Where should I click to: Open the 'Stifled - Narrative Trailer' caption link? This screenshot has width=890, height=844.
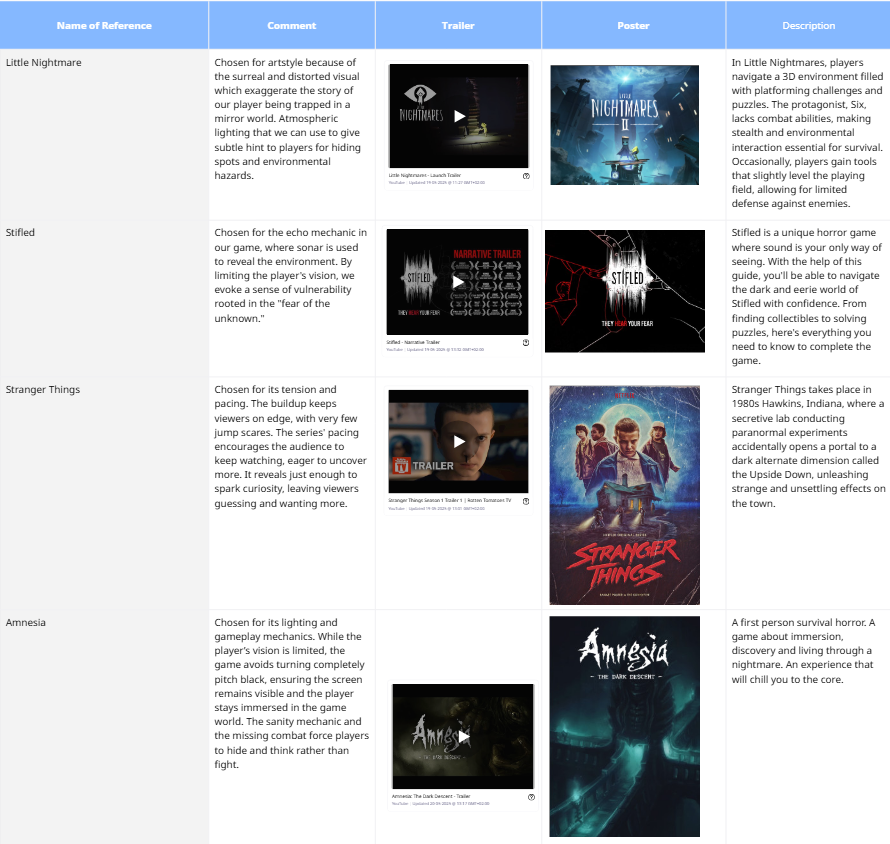click(x=413, y=342)
